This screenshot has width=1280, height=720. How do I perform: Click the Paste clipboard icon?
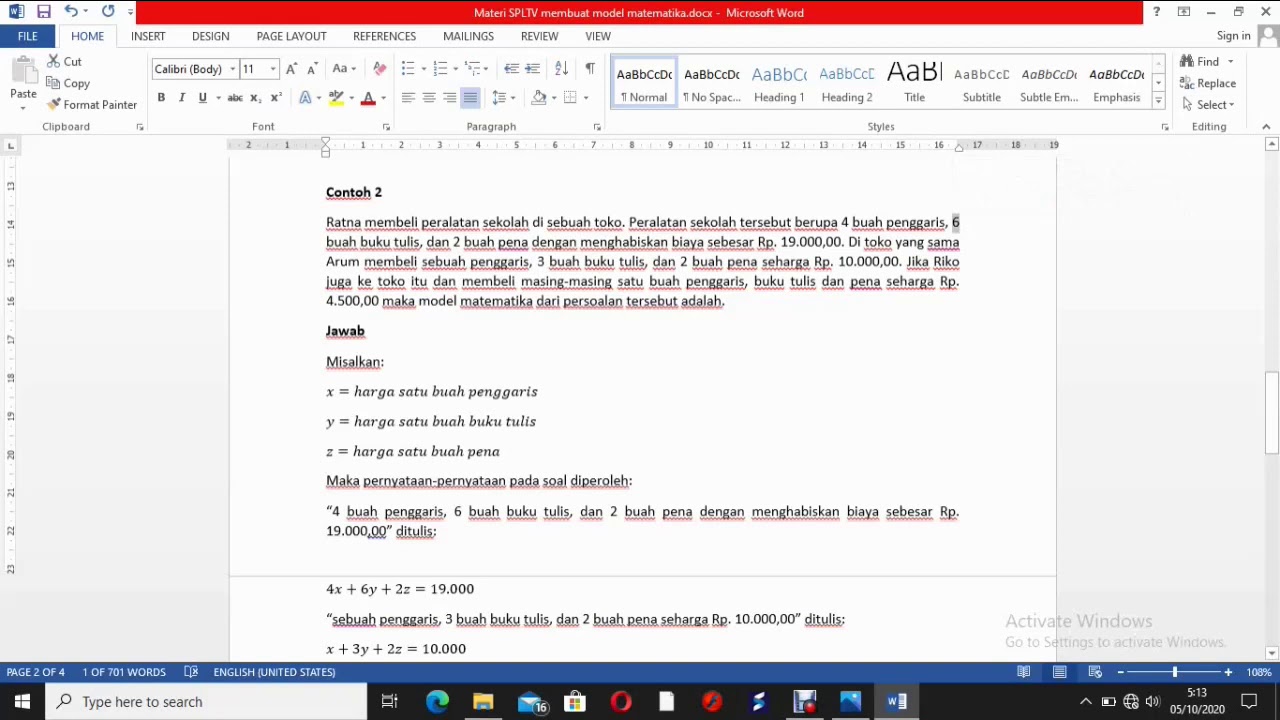[x=23, y=72]
